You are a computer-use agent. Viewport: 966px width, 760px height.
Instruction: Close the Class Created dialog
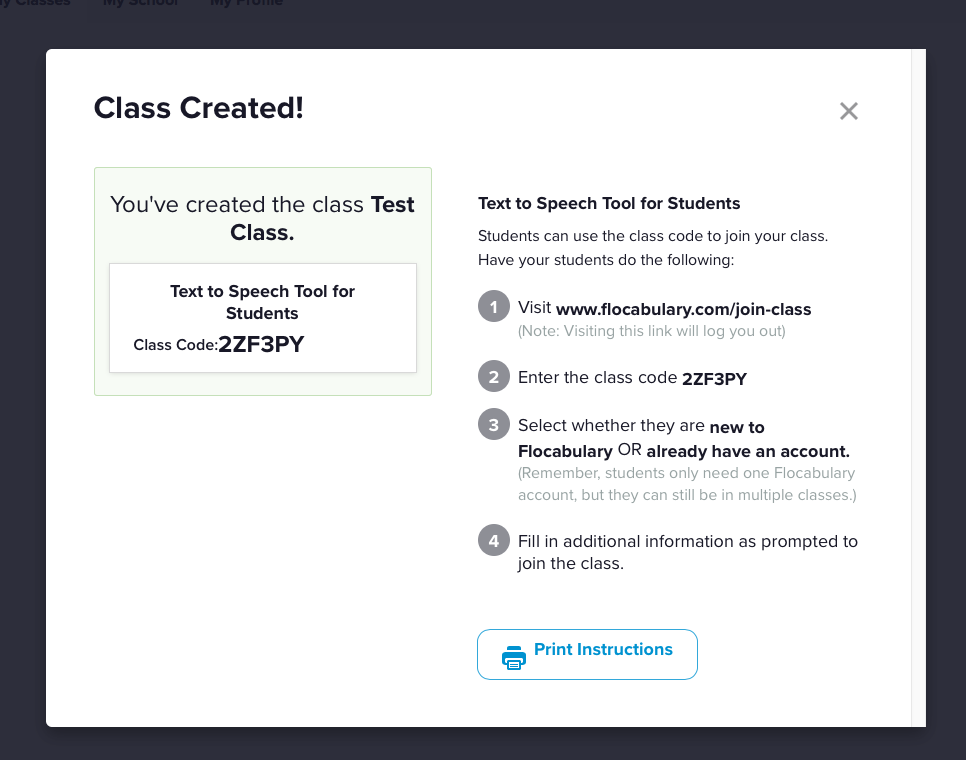[849, 111]
